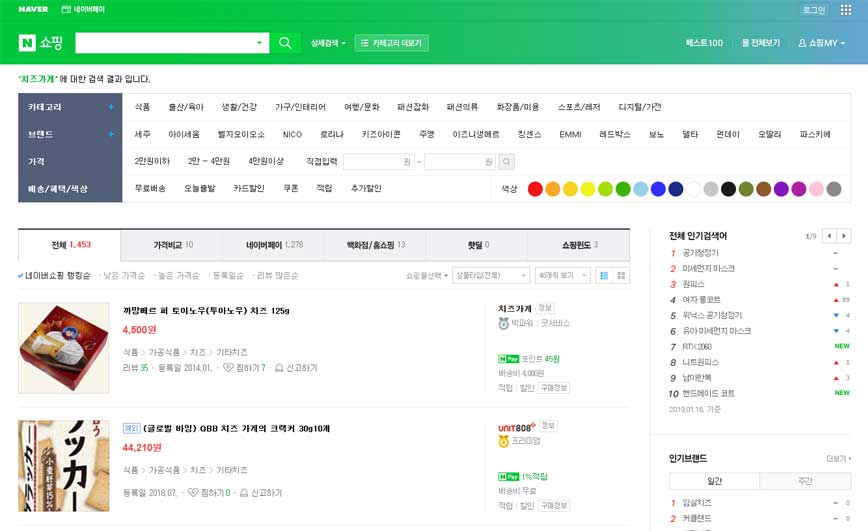This screenshot has width=868, height=531.
Task: Select 주간 popular brand tab
Action: pos(805,481)
